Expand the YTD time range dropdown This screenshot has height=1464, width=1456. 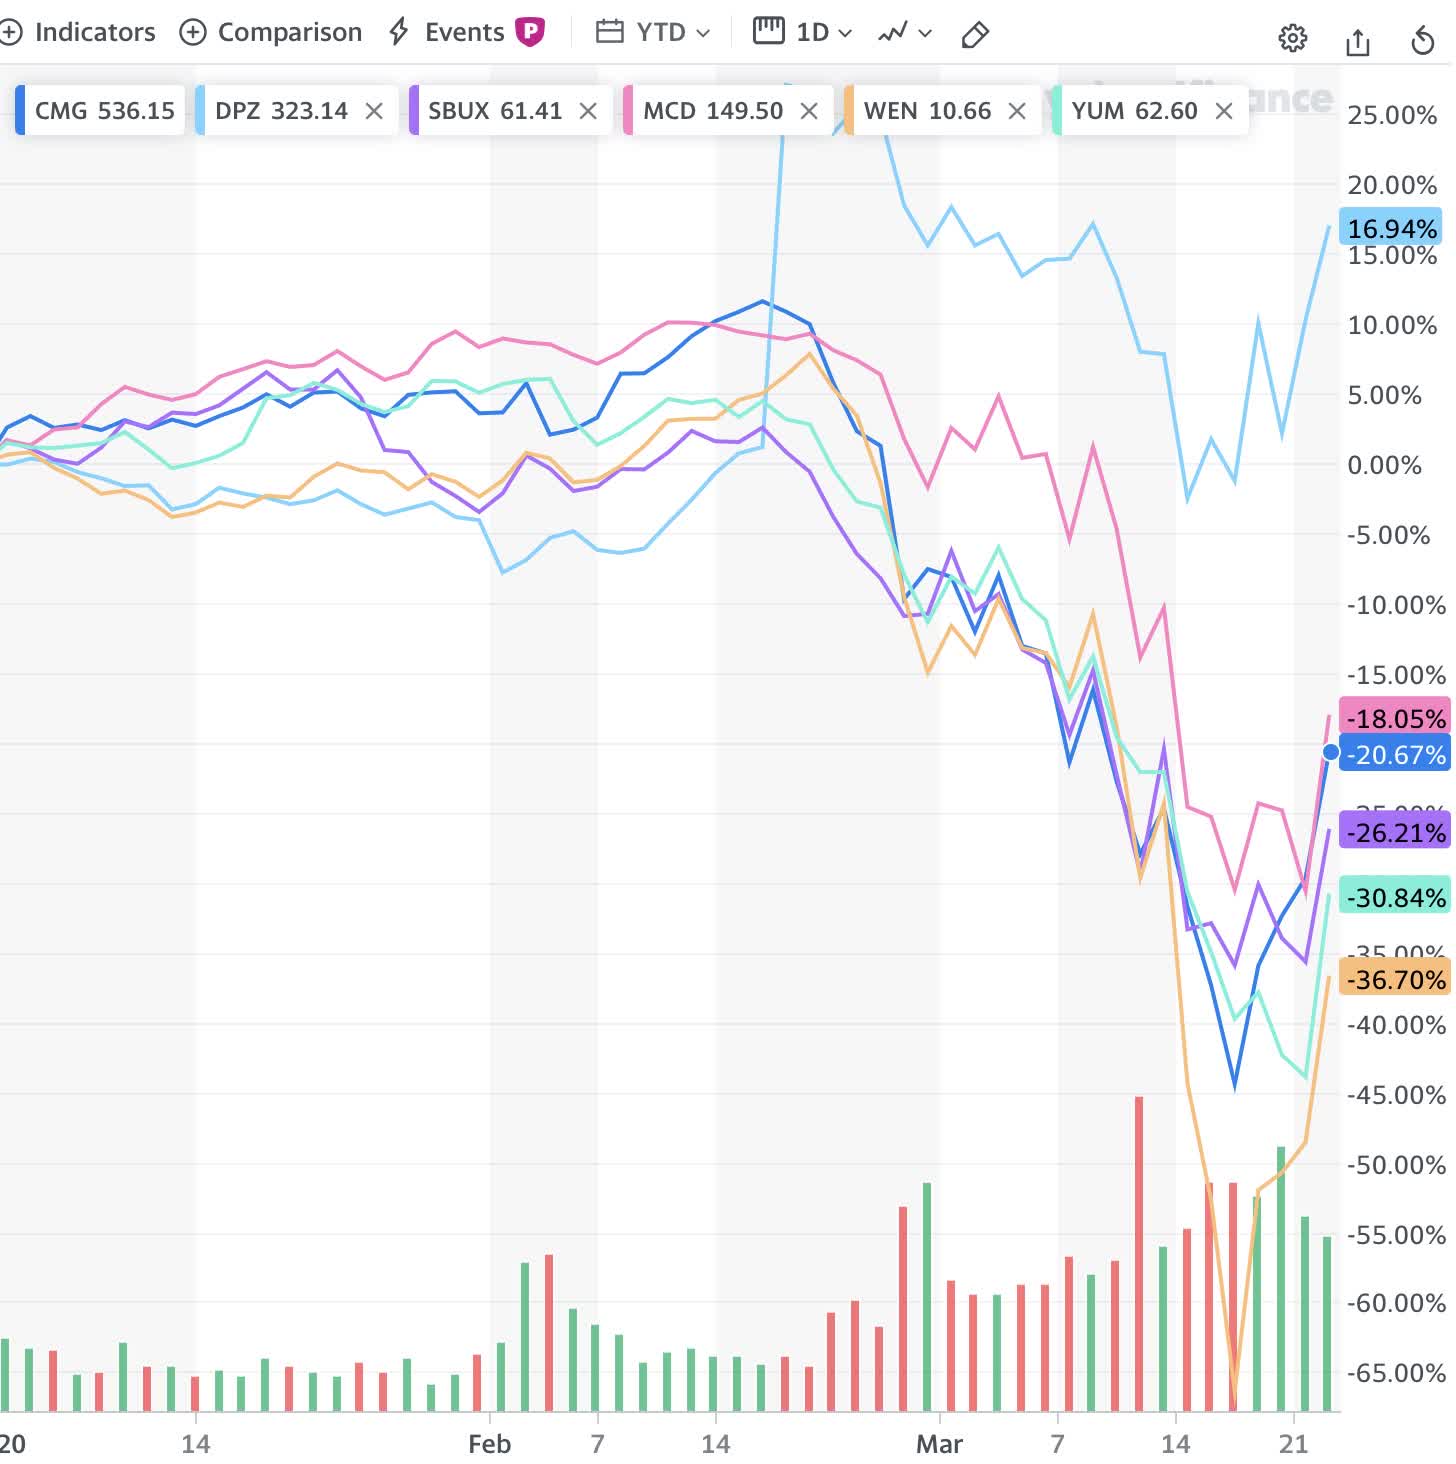click(x=705, y=33)
